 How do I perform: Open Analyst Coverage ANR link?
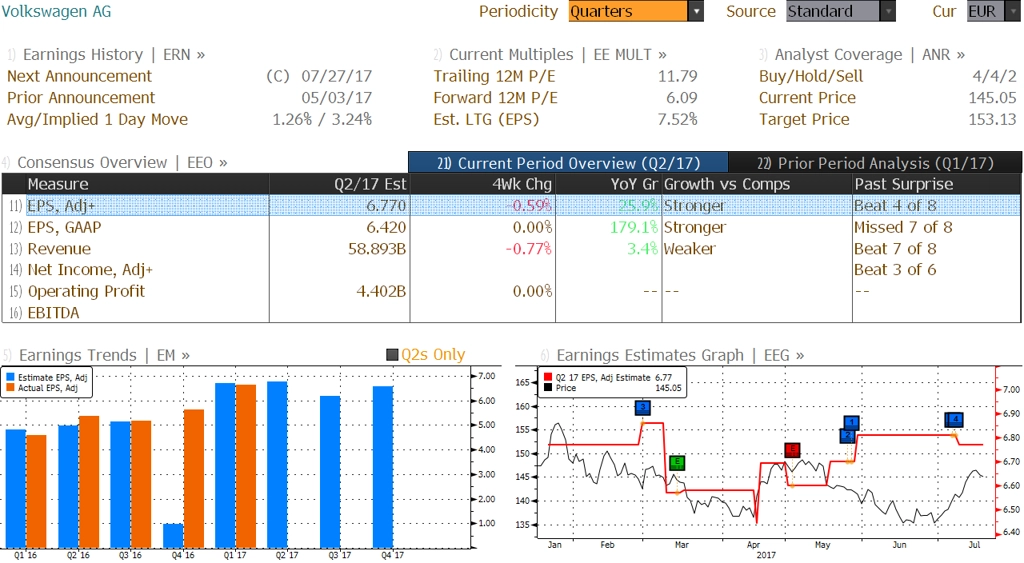869,55
